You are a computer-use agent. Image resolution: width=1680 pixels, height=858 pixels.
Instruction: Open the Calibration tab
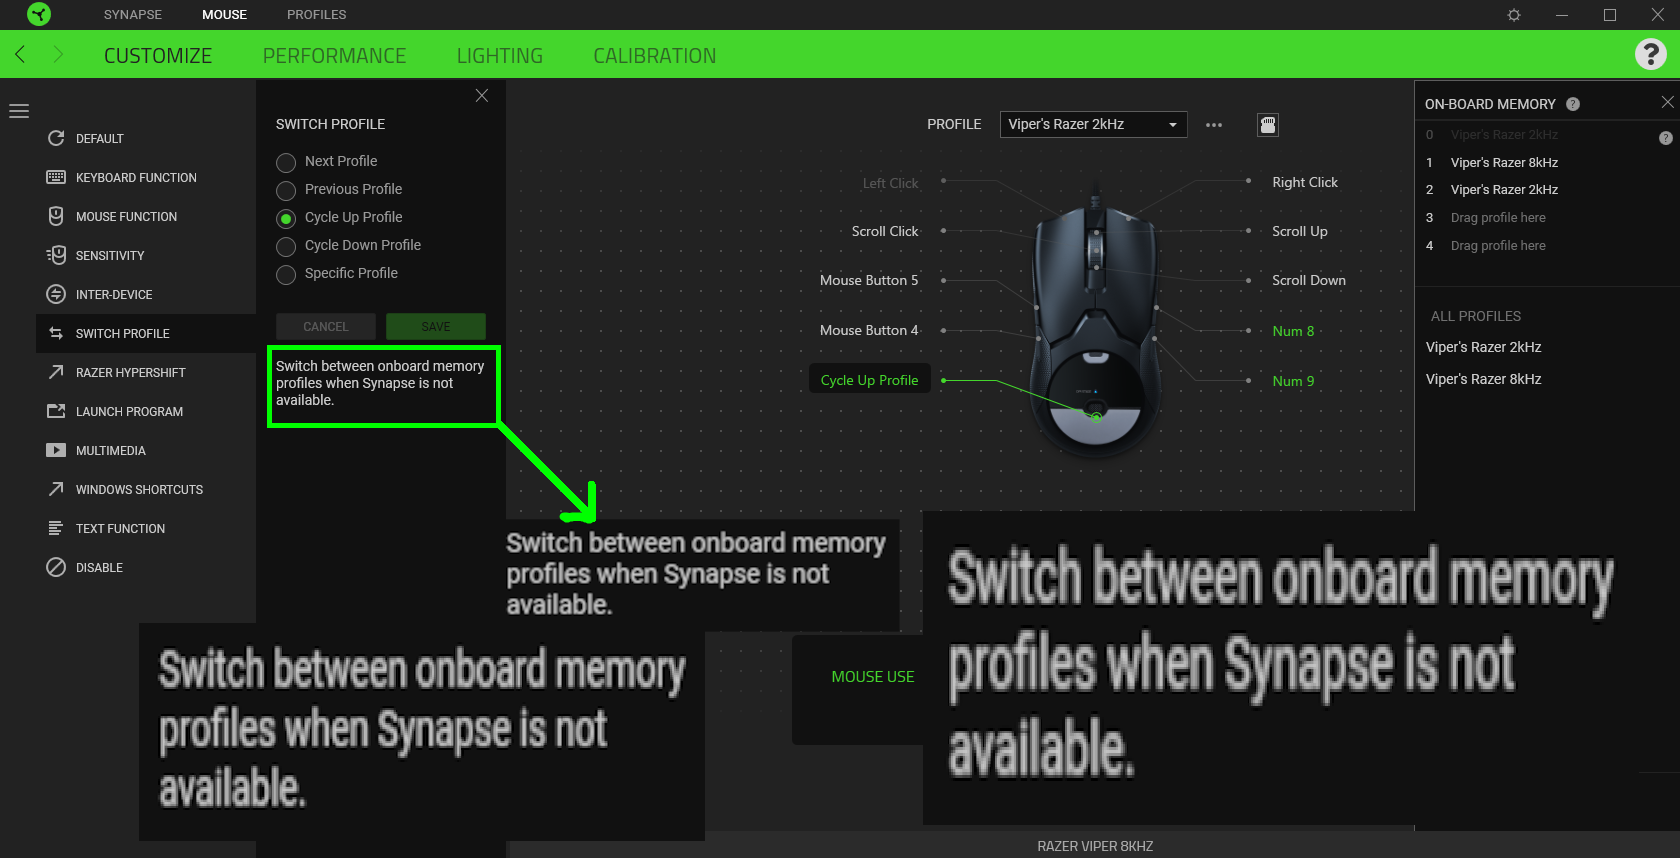pyautogui.click(x=655, y=56)
